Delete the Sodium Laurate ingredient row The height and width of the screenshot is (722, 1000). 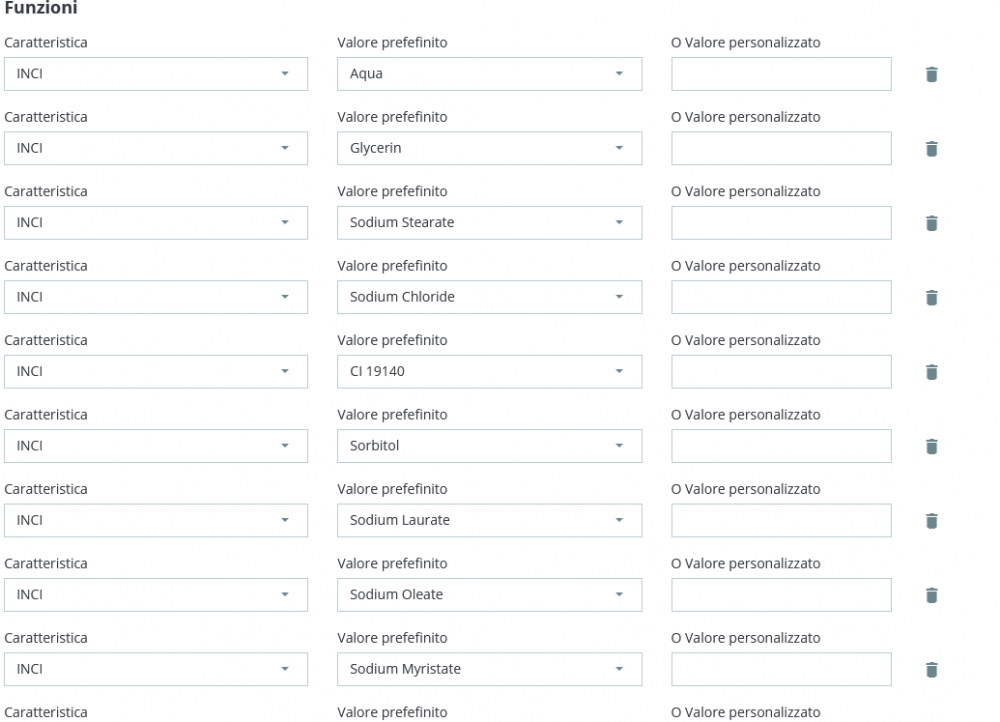click(x=930, y=520)
